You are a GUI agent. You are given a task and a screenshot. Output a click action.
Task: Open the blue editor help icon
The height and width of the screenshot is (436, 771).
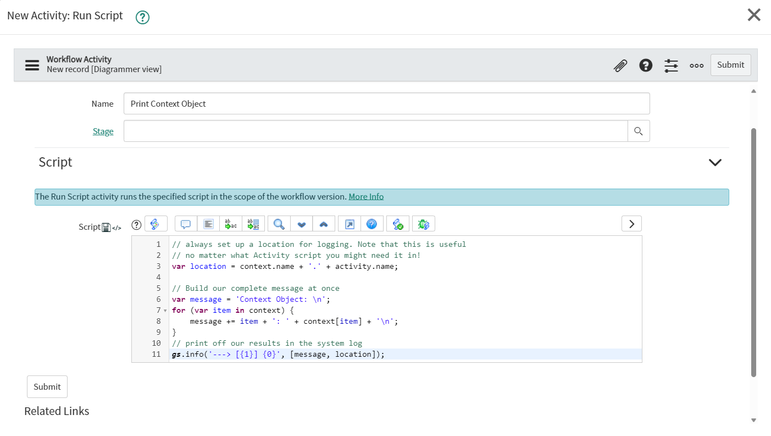tap(372, 224)
